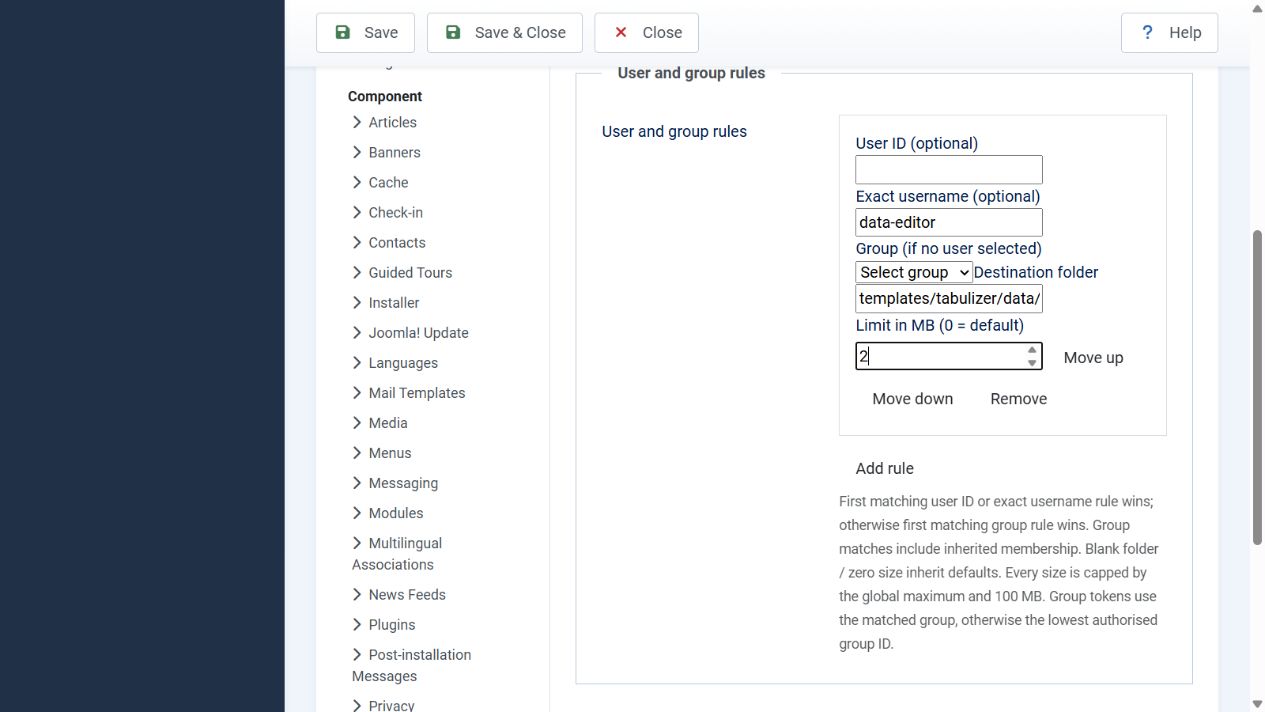The image size is (1265, 712).
Task: Click the Close button in toolbar
Action: pos(646,32)
